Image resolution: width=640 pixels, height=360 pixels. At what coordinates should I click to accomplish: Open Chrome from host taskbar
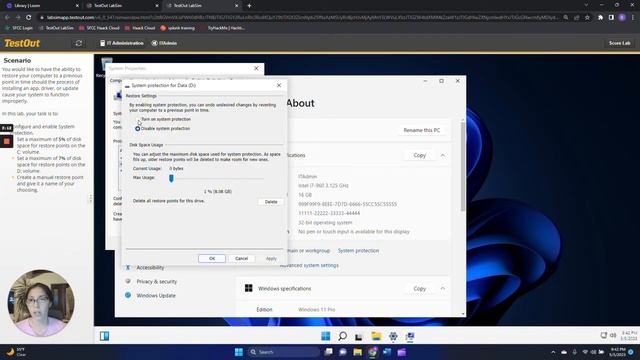click(372, 352)
